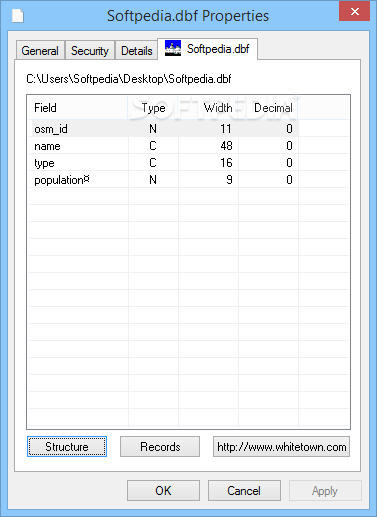Open the Security tab
This screenshot has width=377, height=517.
[x=90, y=51]
